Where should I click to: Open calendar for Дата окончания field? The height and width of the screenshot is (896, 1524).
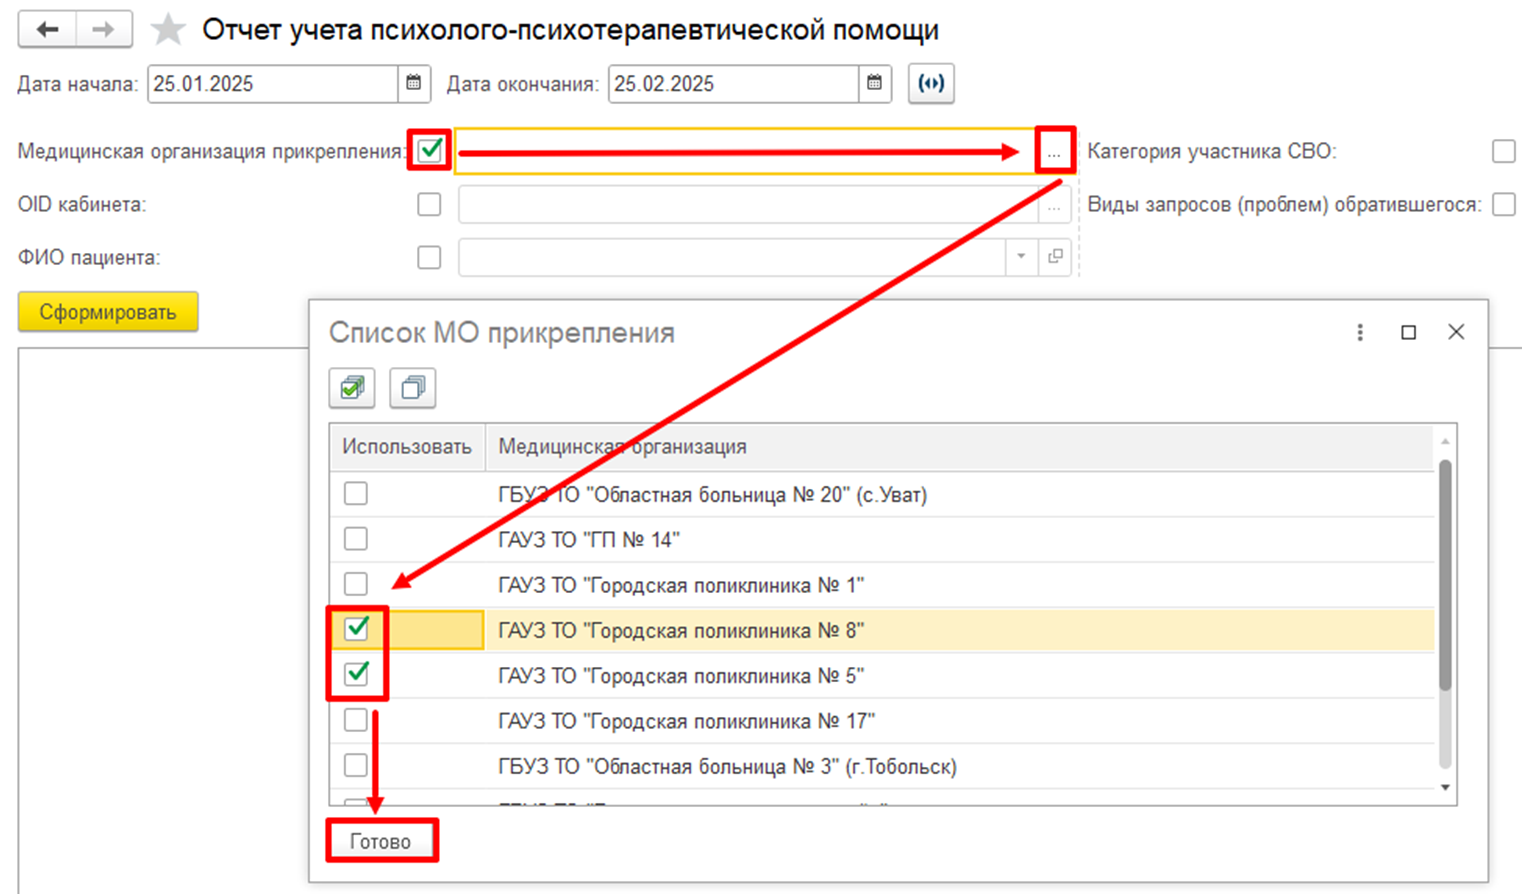[x=874, y=84]
